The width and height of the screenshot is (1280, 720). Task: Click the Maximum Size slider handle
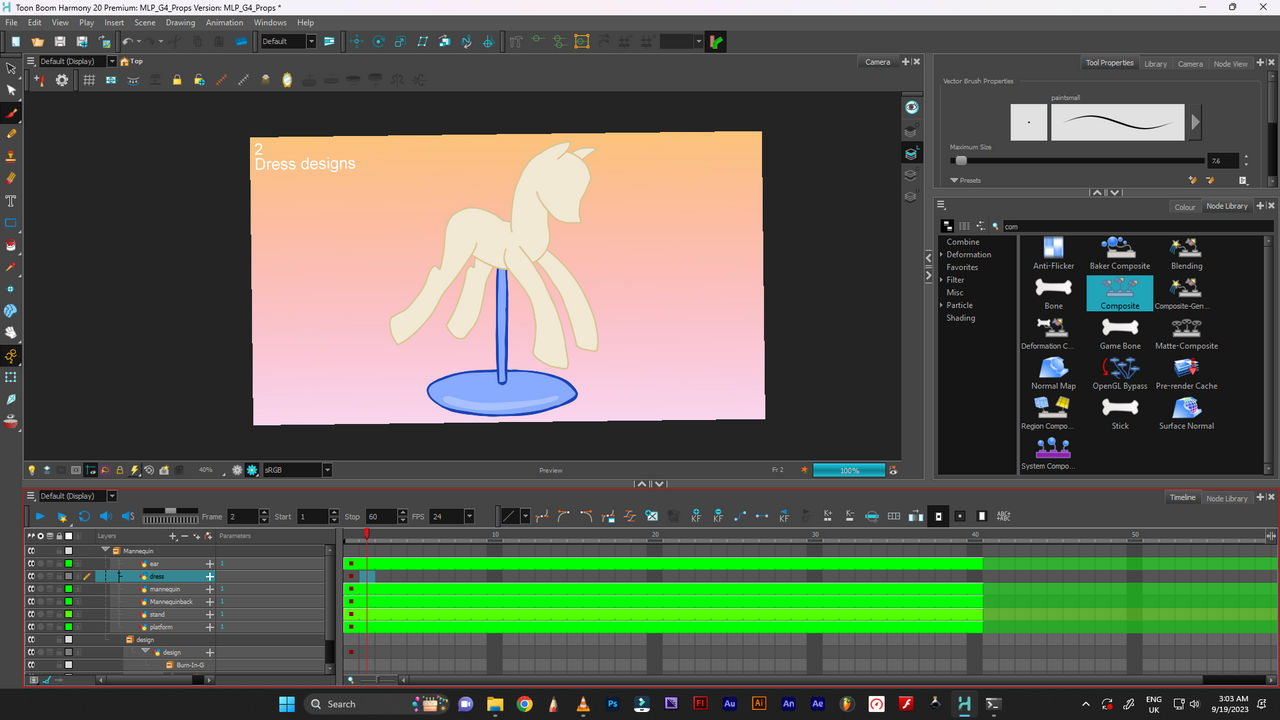coord(961,160)
